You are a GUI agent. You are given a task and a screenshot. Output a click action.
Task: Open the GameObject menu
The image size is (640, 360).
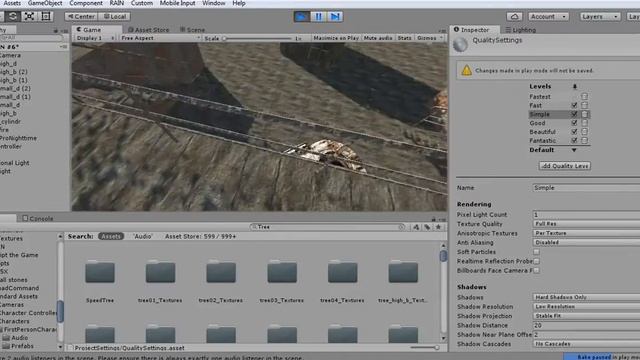[x=45, y=3]
